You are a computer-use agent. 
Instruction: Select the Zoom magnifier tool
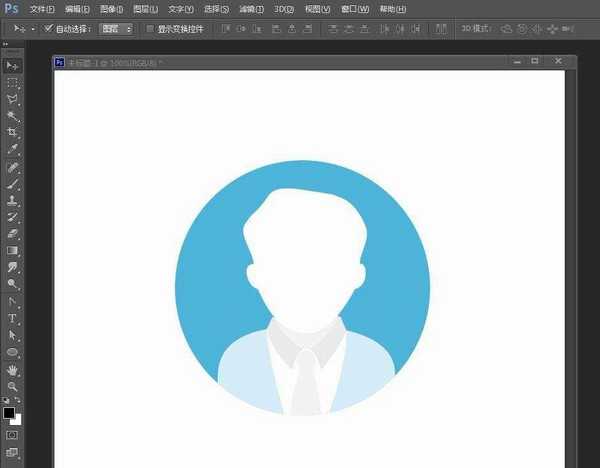[13, 385]
